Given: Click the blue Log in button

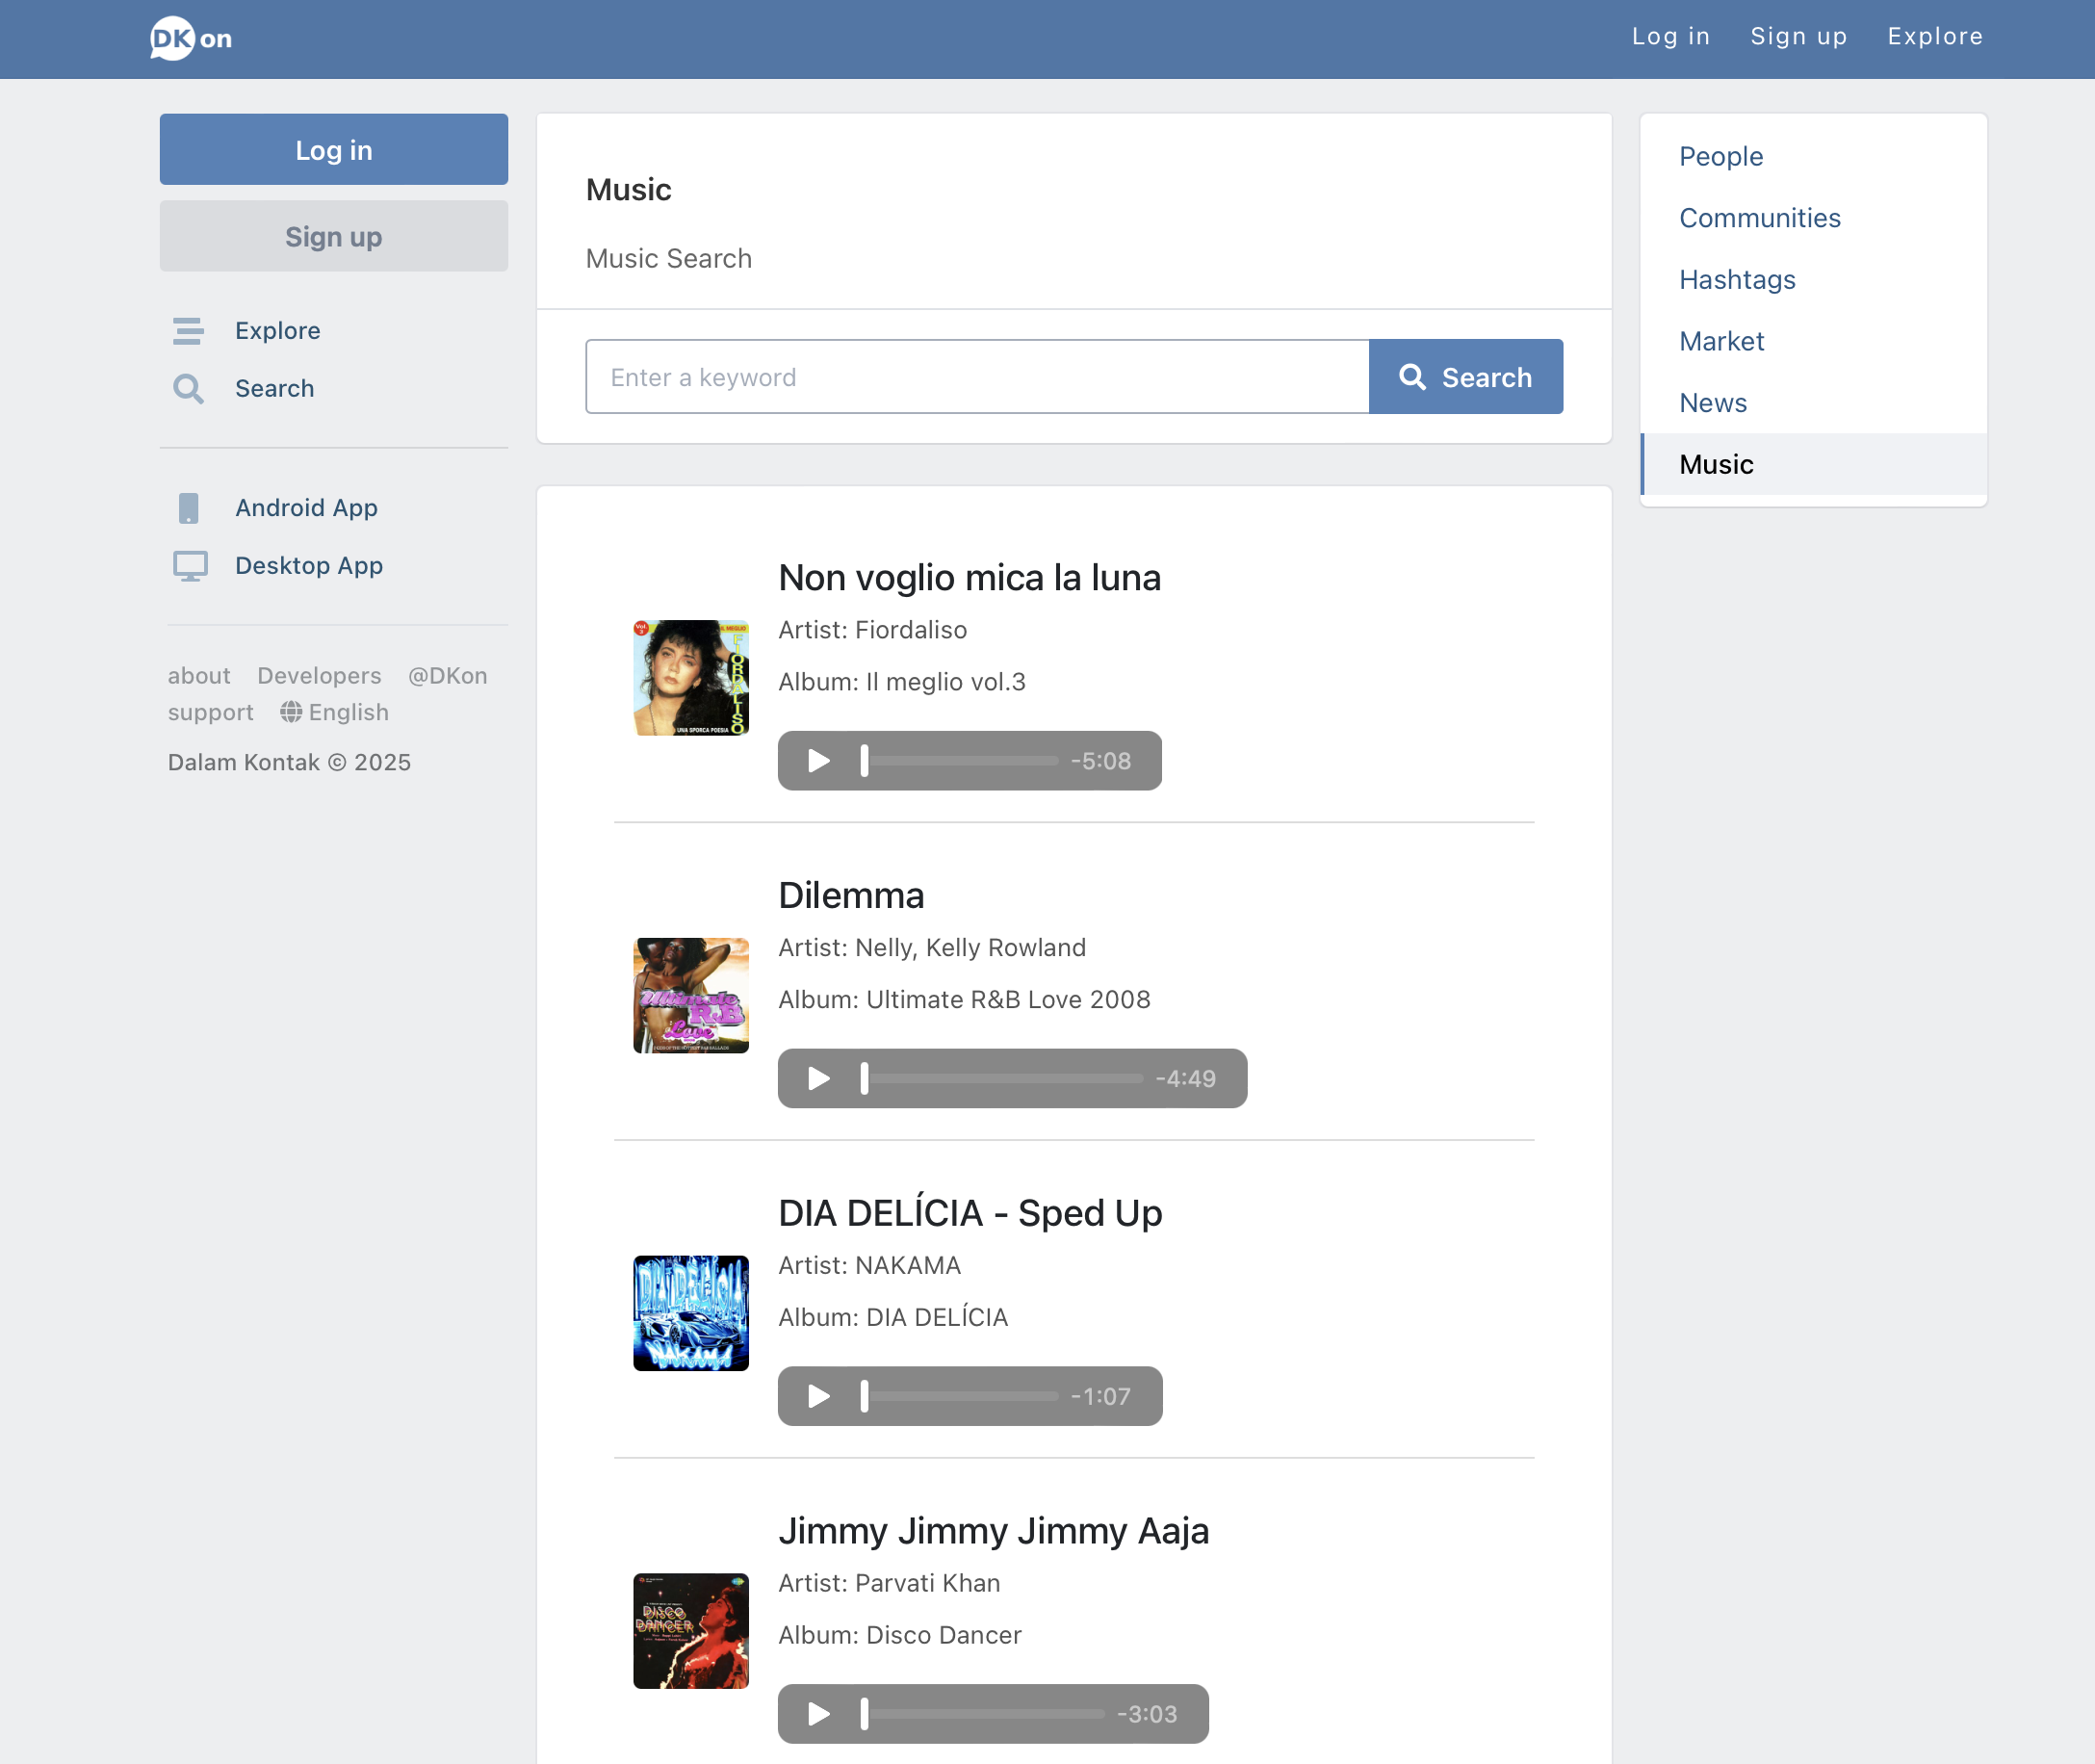Looking at the screenshot, I should tap(334, 150).
